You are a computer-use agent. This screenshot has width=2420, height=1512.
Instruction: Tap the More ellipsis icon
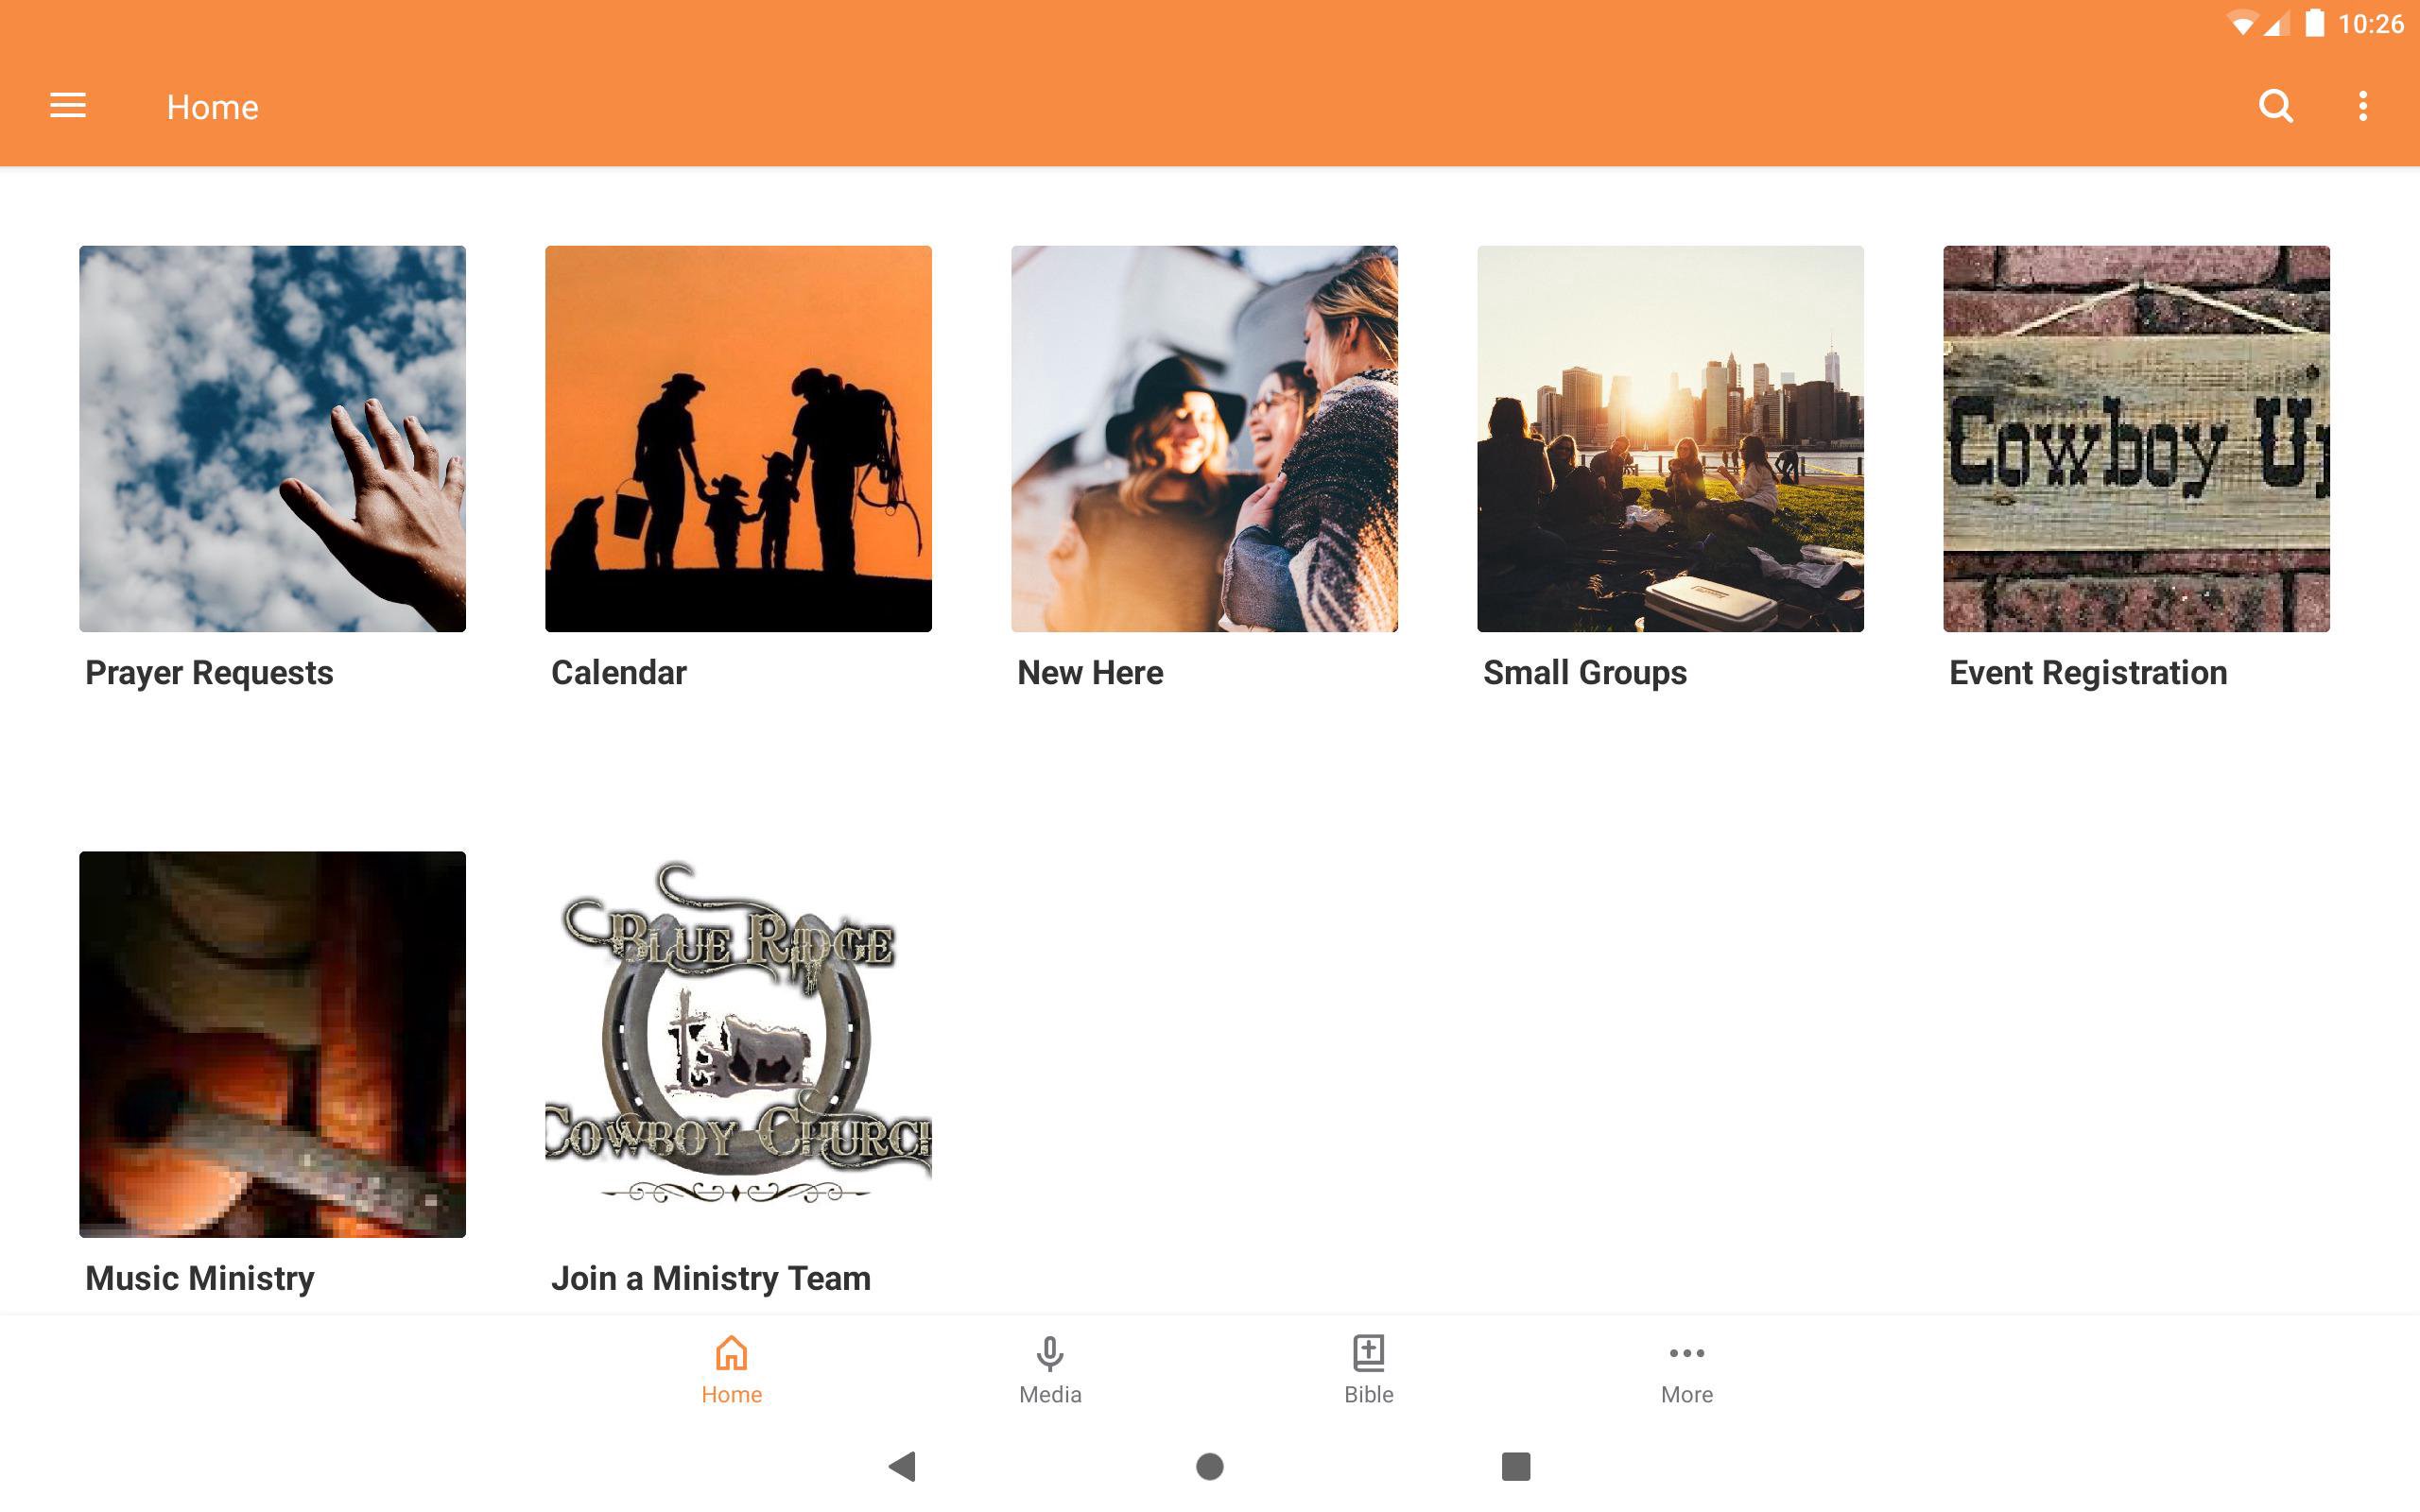(x=1686, y=1353)
